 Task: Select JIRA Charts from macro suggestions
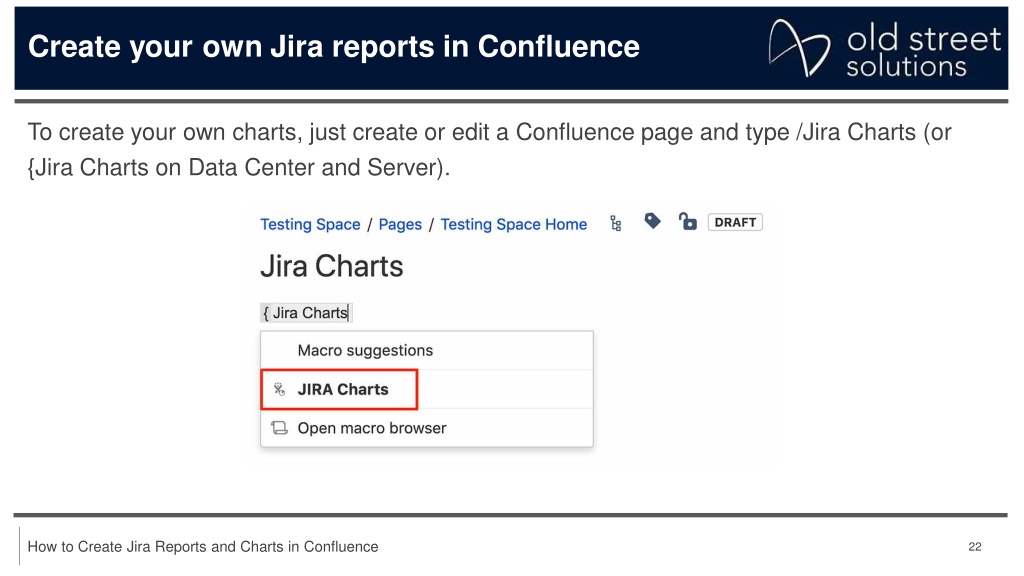pyautogui.click(x=339, y=389)
